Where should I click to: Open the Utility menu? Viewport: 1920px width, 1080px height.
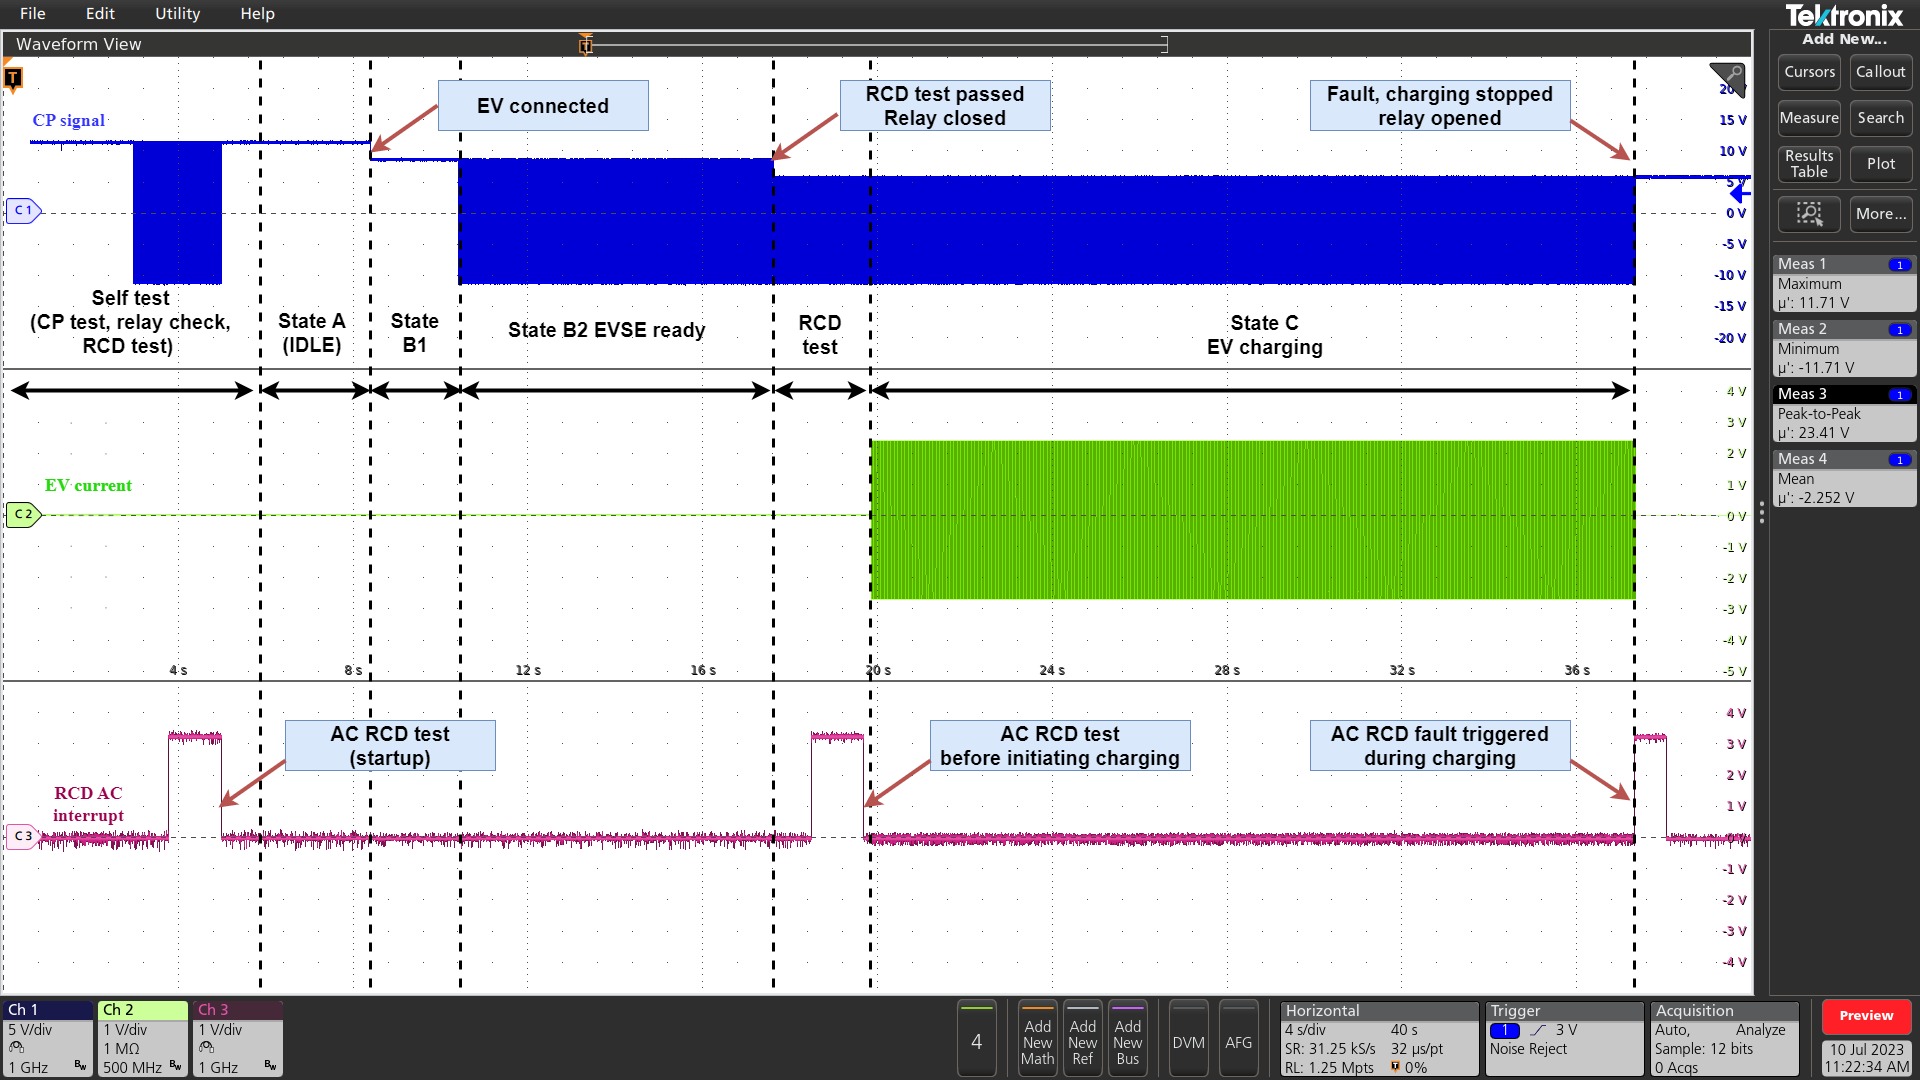(x=177, y=14)
